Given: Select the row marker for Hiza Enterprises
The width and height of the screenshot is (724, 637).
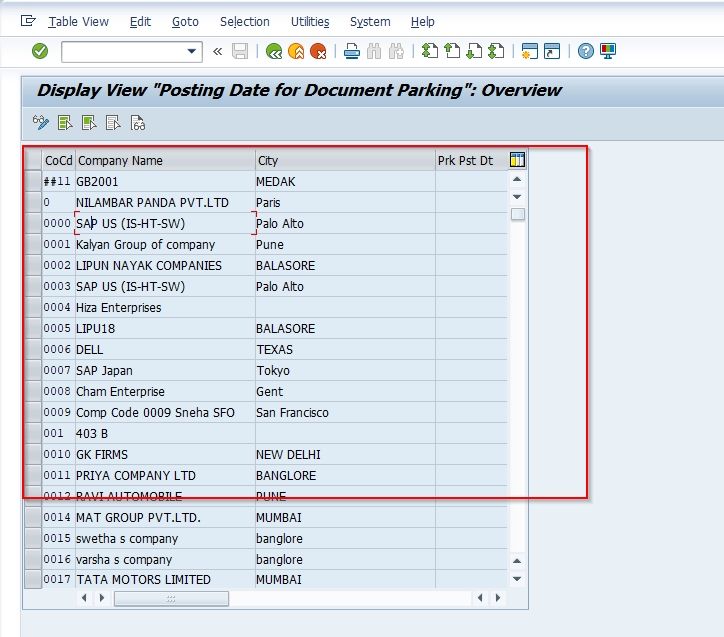Looking at the screenshot, I should pyautogui.click(x=33, y=307).
